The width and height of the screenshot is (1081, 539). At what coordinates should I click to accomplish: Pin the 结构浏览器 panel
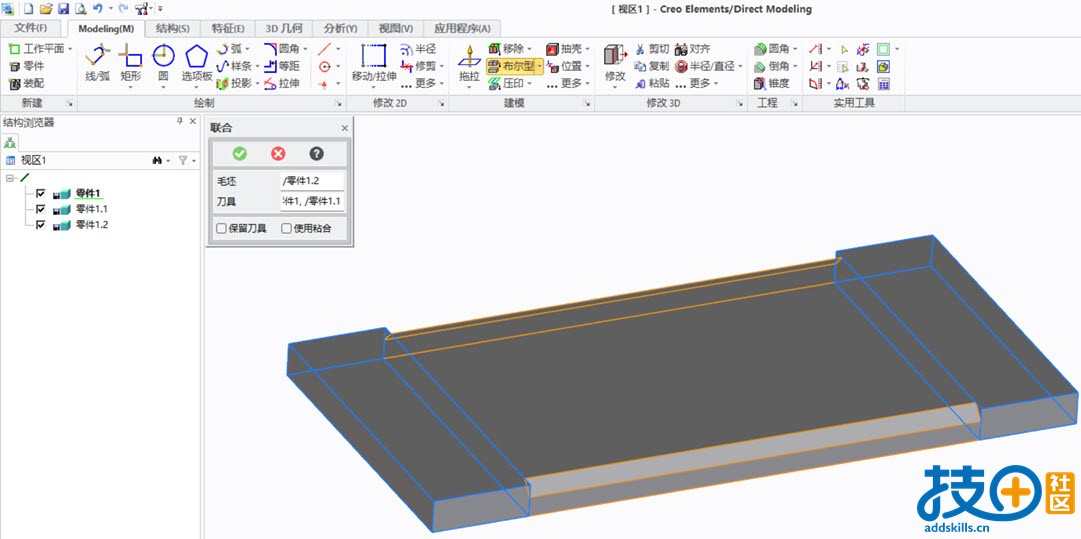180,121
